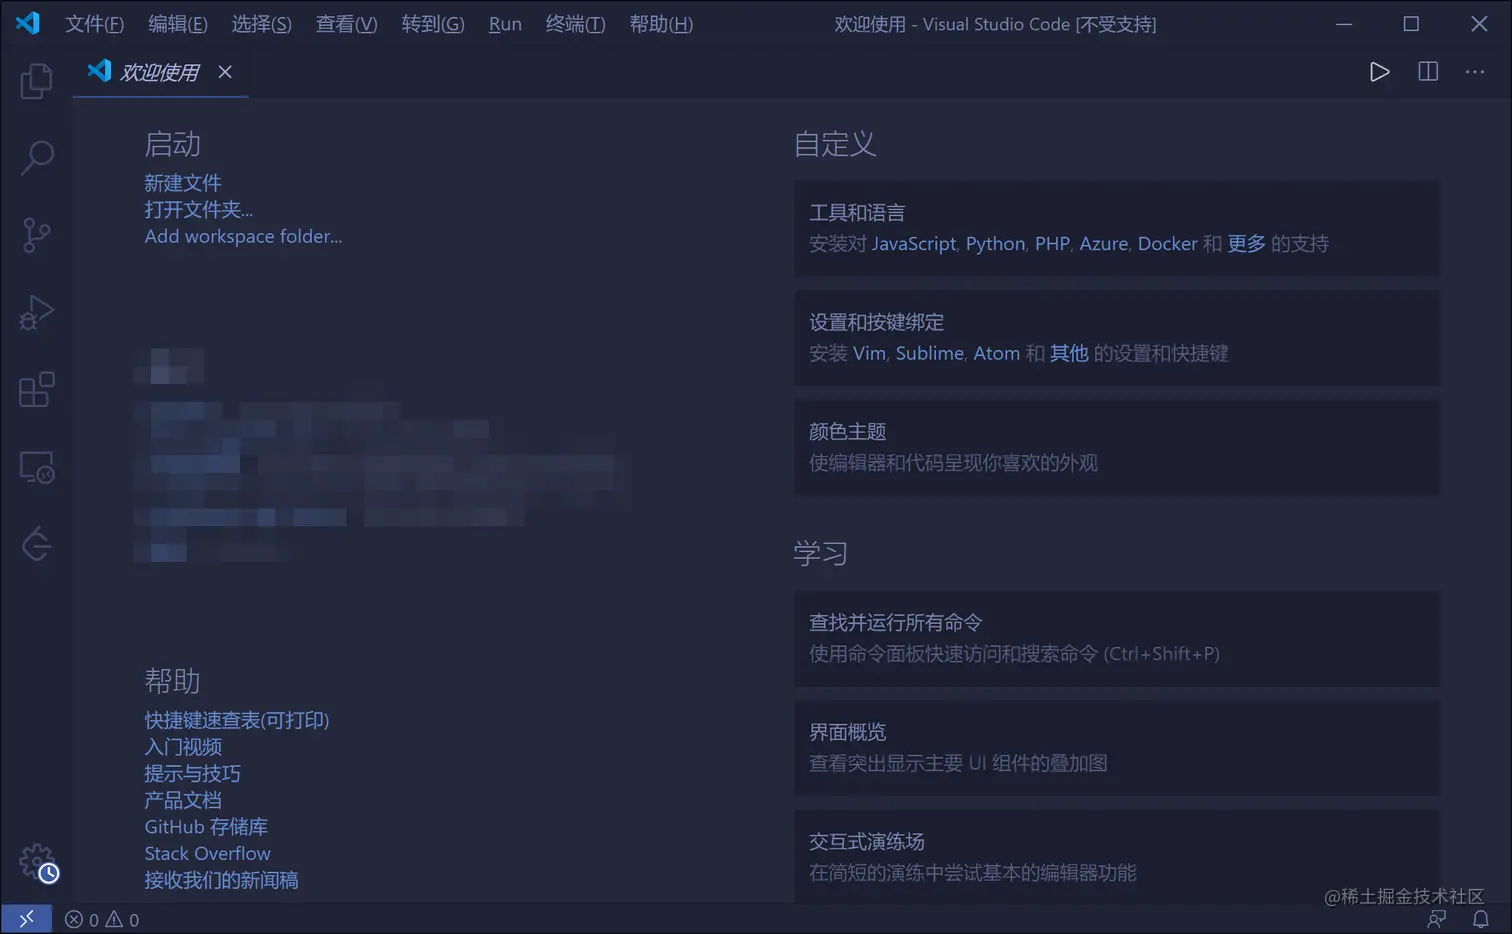Minimize the VS Code window
Viewport: 1512px width, 934px height.
point(1344,24)
